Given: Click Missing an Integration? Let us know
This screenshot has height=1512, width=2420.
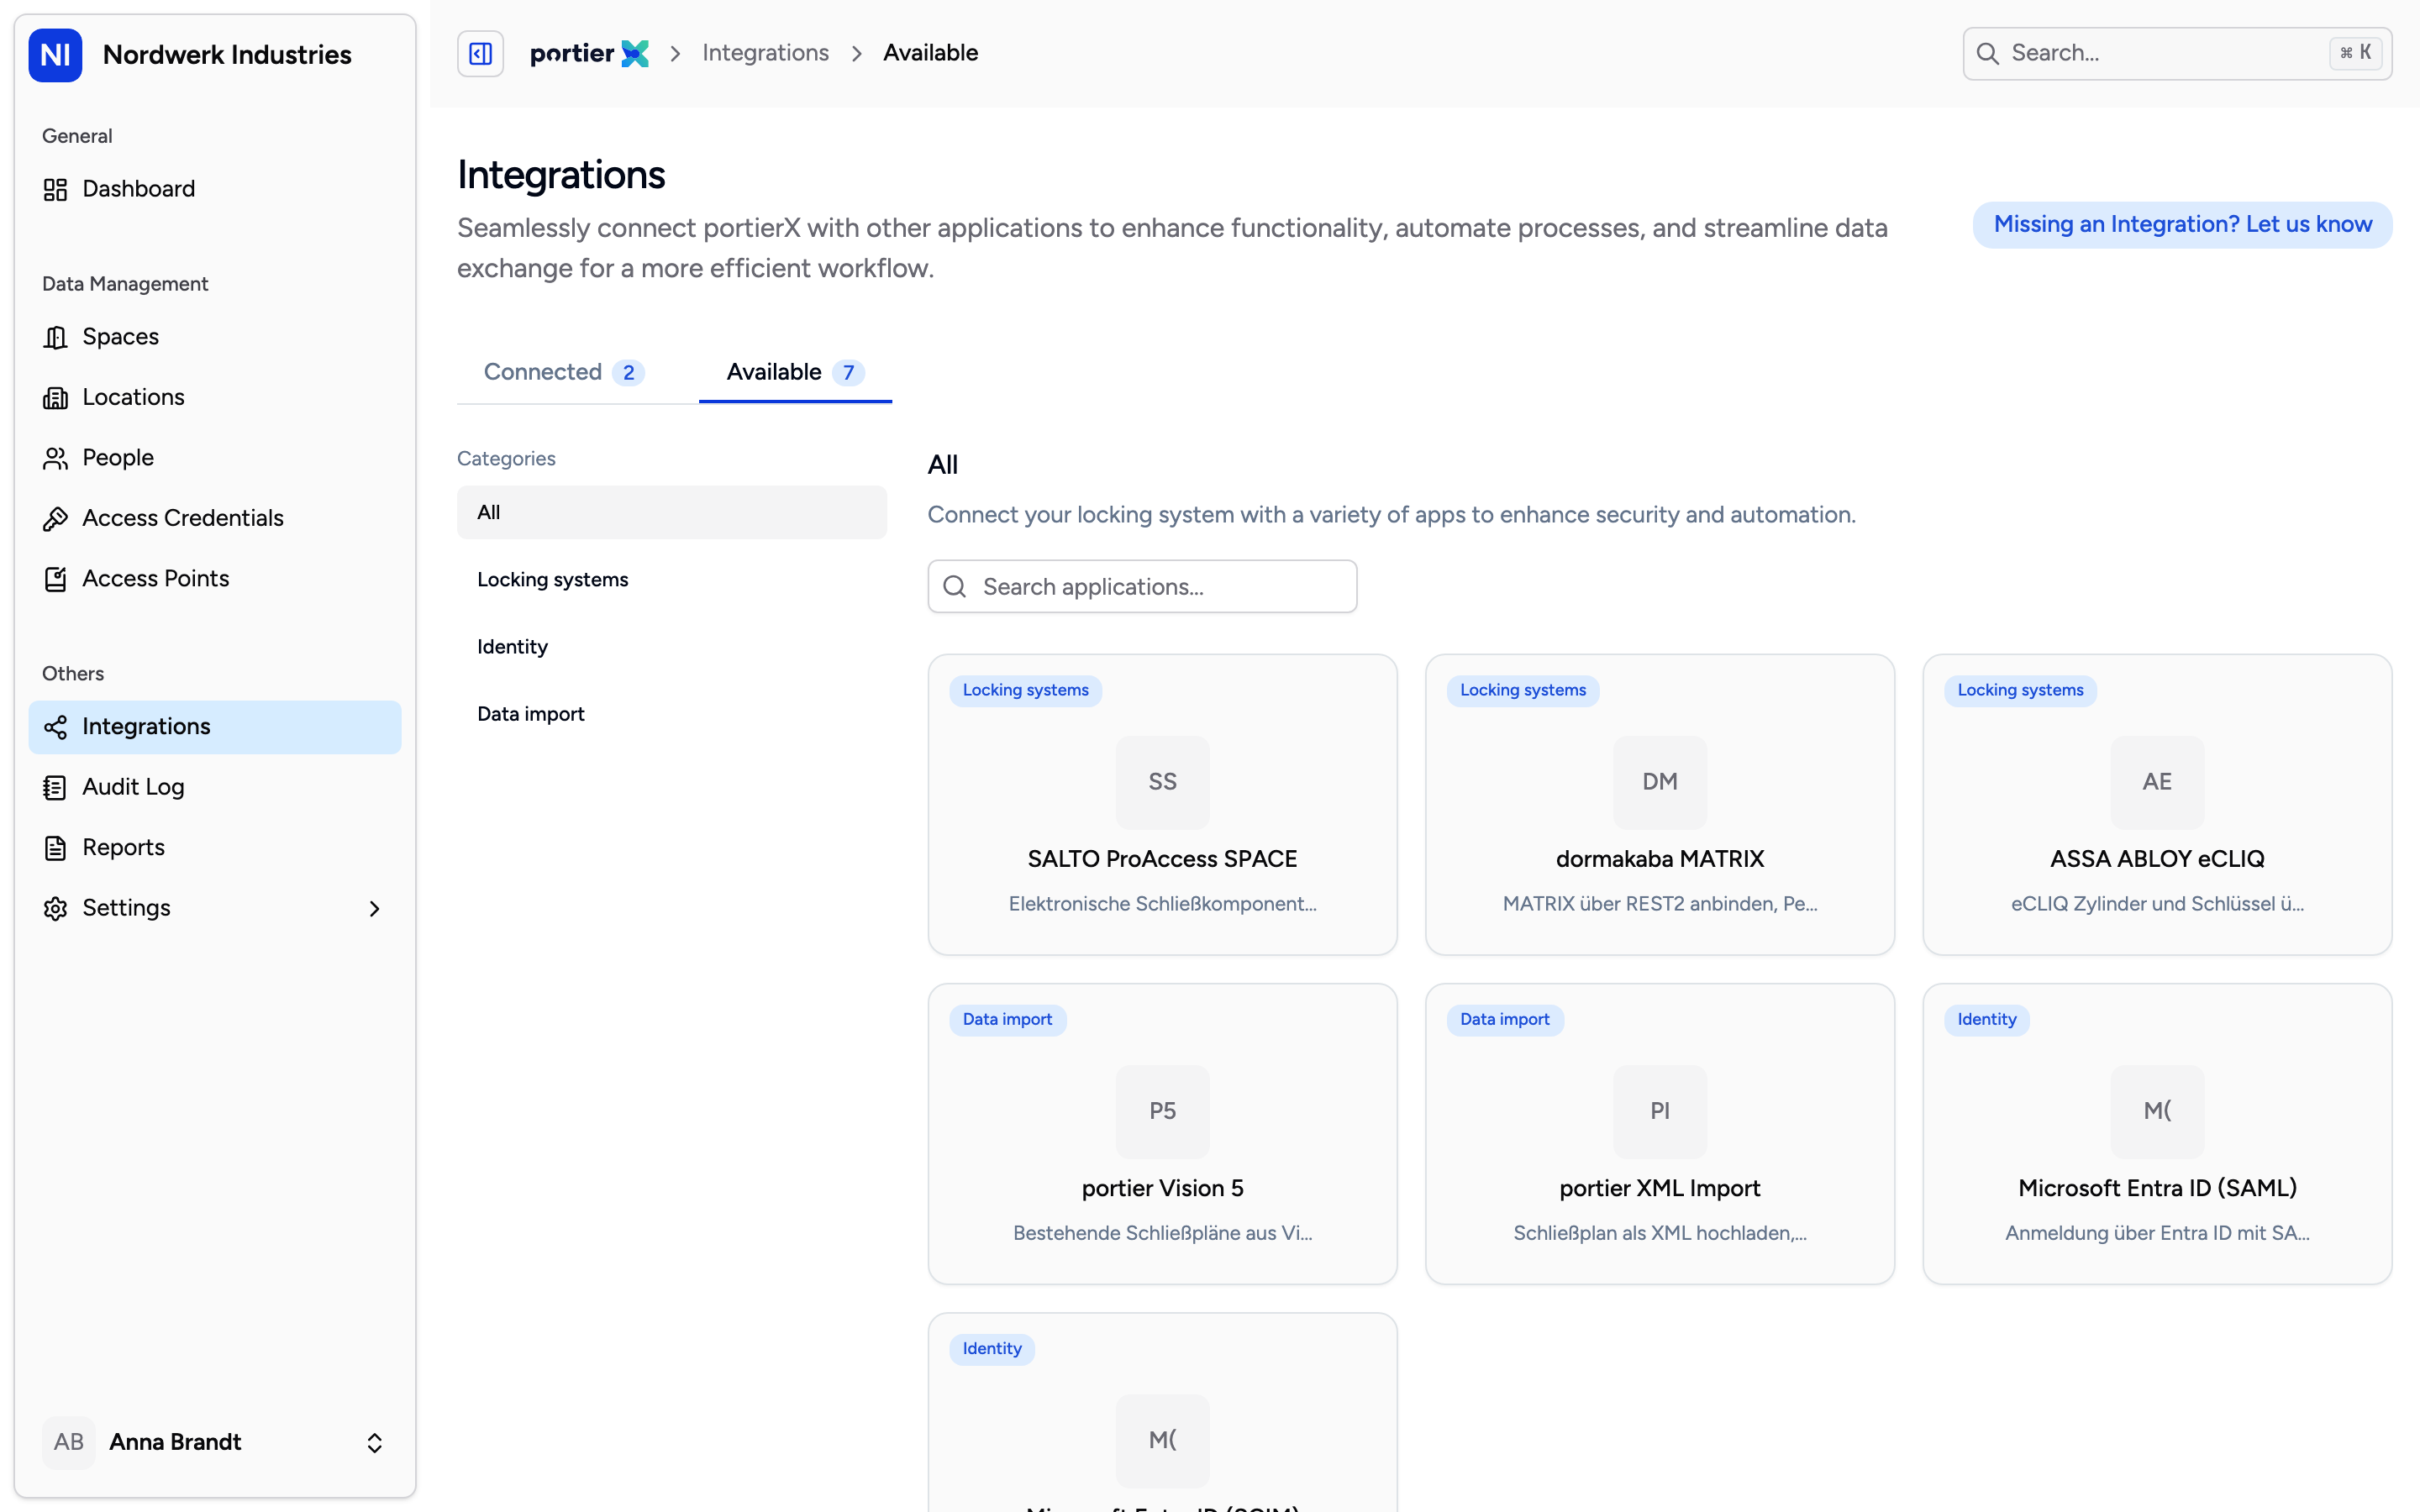Looking at the screenshot, I should [x=2182, y=225].
